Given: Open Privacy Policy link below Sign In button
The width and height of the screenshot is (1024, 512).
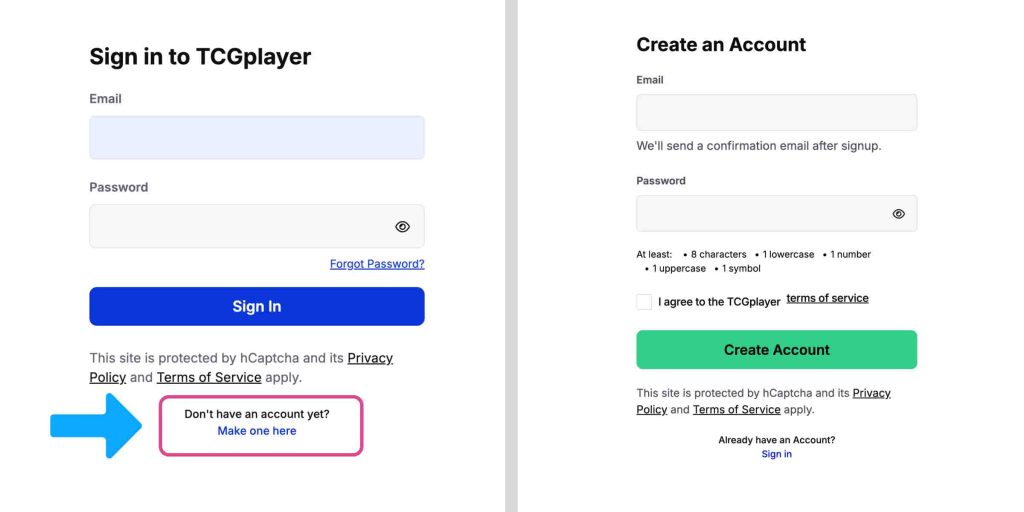Looking at the screenshot, I should pos(370,358).
